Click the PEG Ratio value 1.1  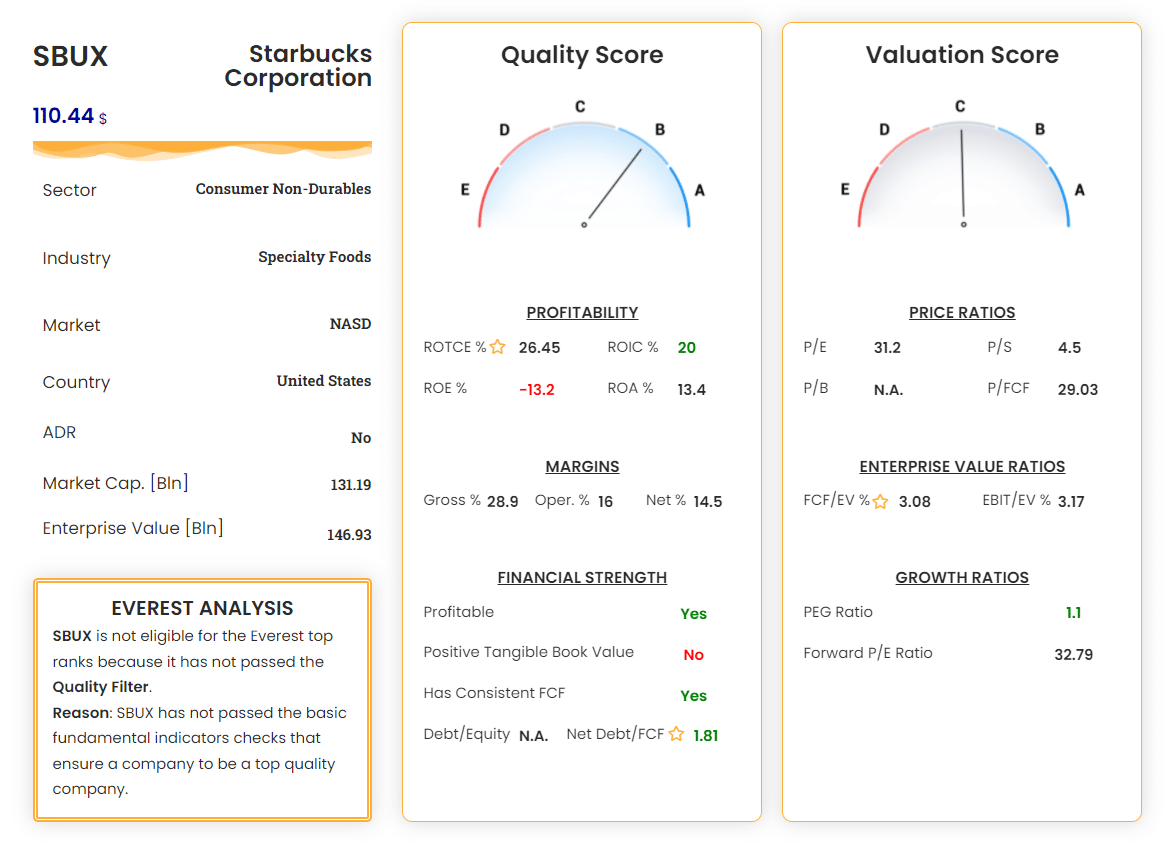click(1074, 613)
